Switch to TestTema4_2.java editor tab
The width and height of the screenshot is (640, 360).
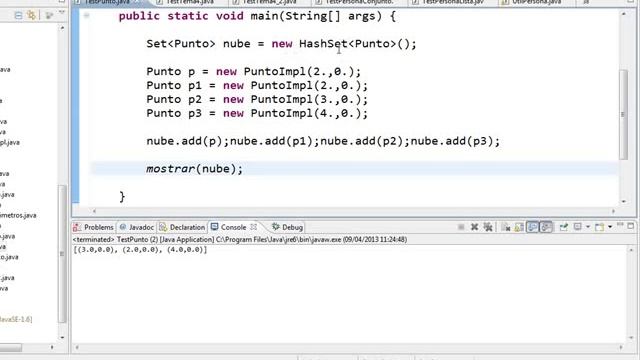265,2
